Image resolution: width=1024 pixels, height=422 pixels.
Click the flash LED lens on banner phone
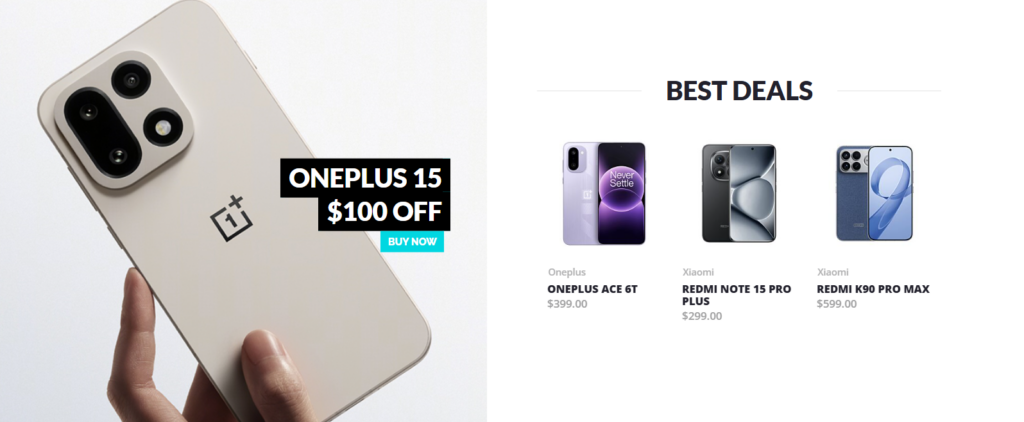pos(162,127)
